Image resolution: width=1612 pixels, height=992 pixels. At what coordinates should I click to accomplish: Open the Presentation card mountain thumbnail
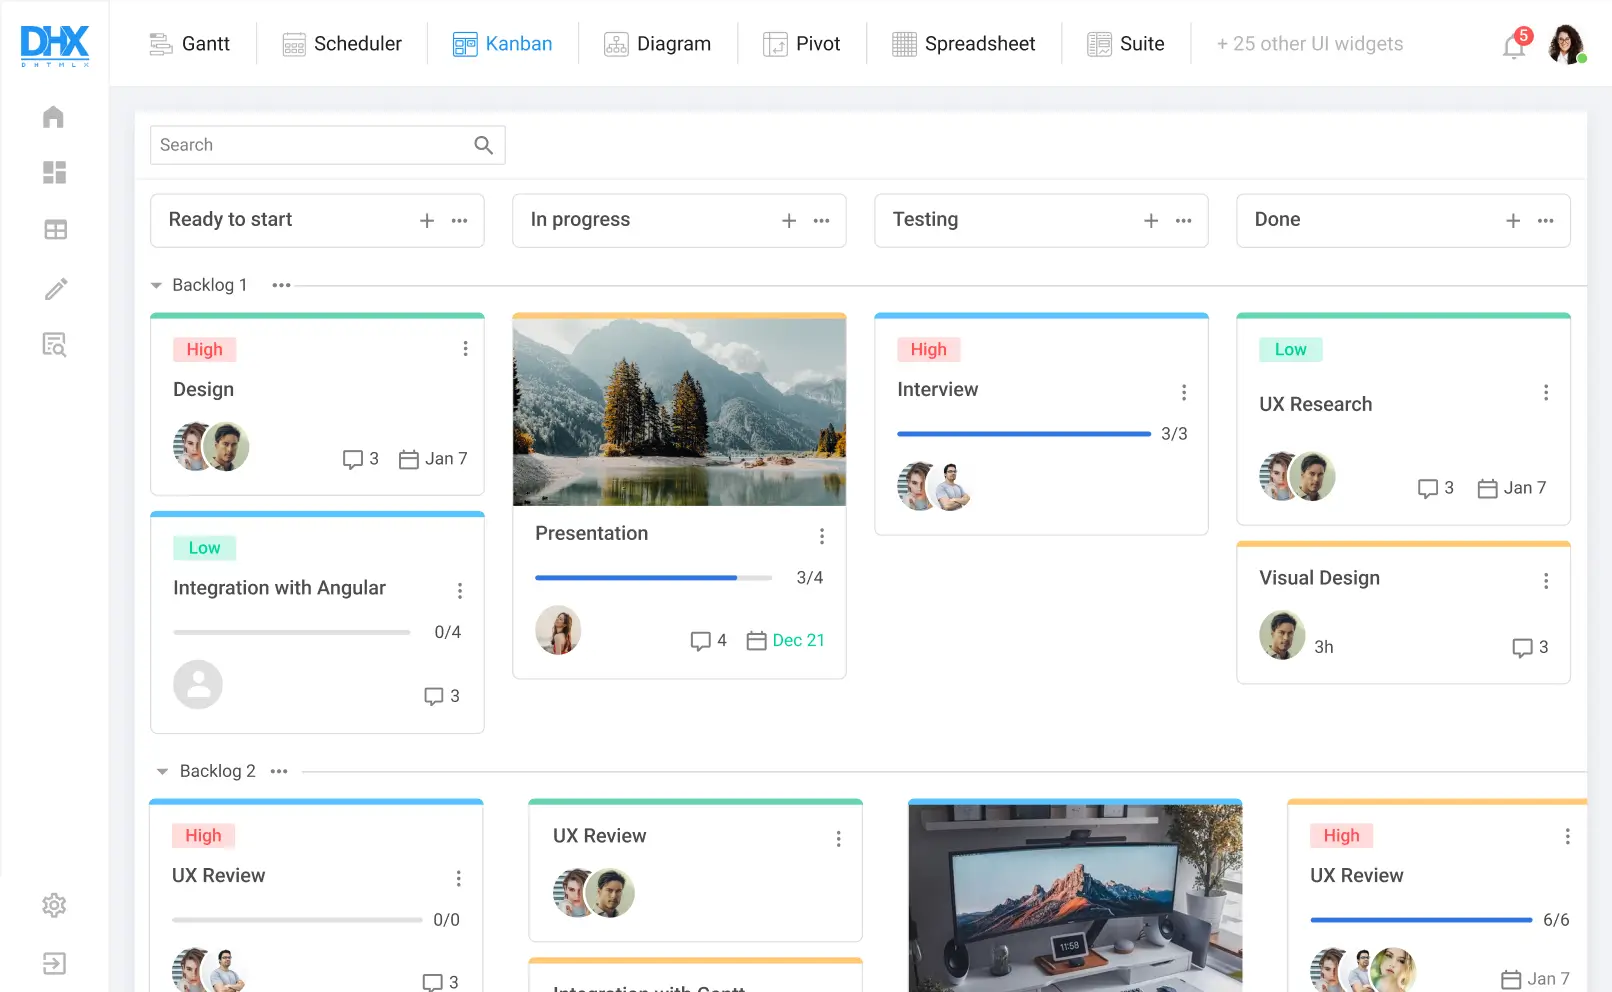coord(679,411)
